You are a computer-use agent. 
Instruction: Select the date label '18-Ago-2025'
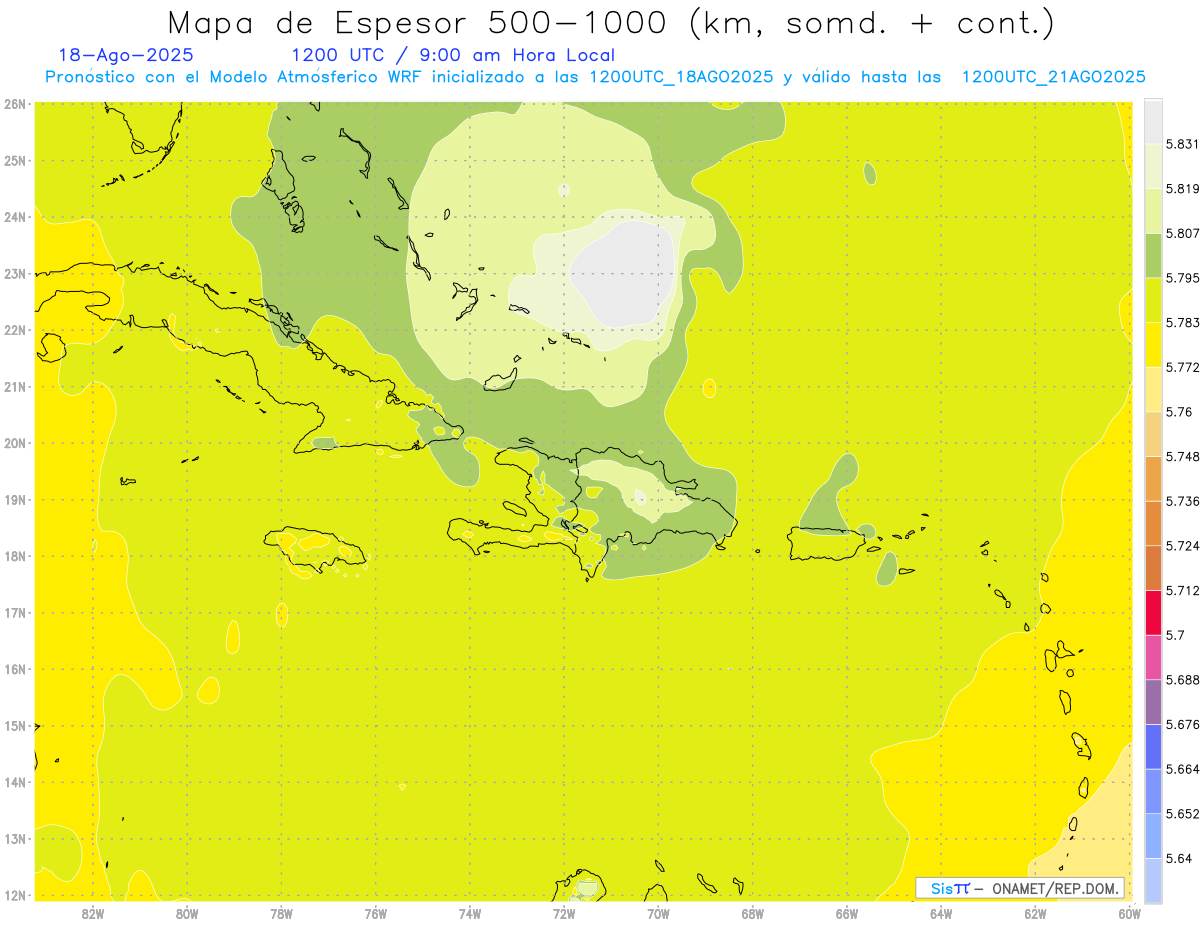(x=126, y=55)
